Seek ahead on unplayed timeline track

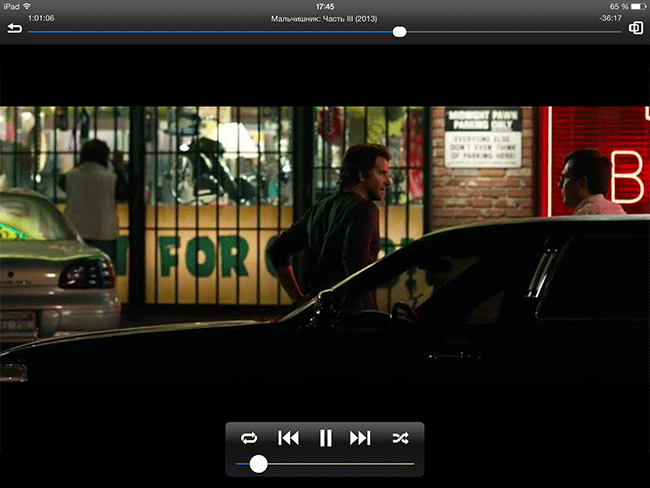click(x=514, y=32)
